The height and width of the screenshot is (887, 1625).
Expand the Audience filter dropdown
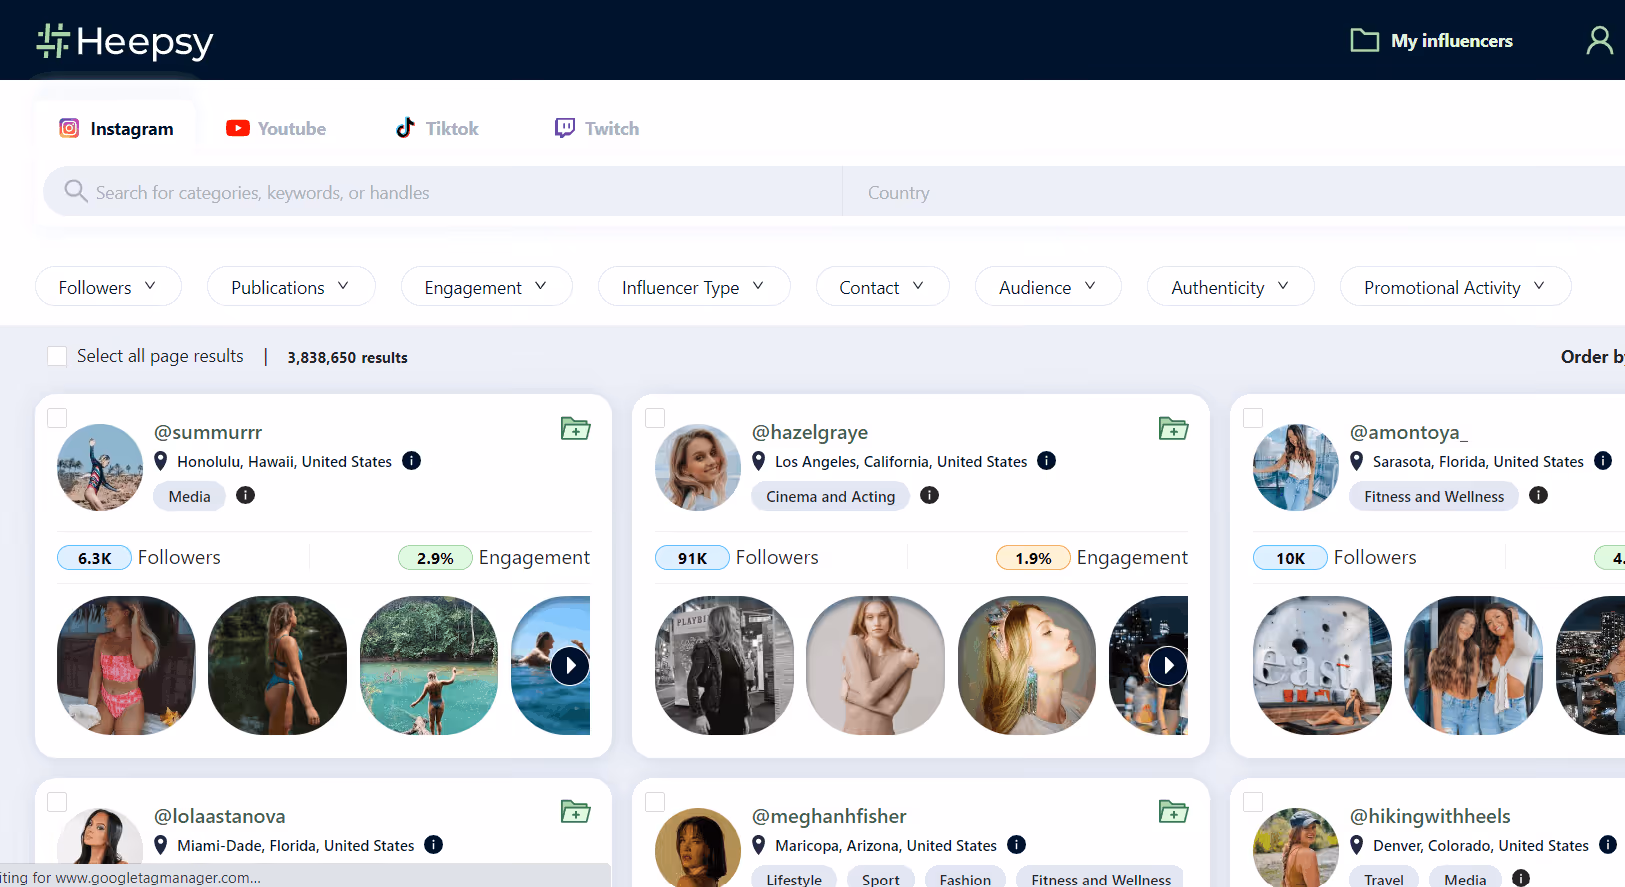pyautogui.click(x=1048, y=287)
